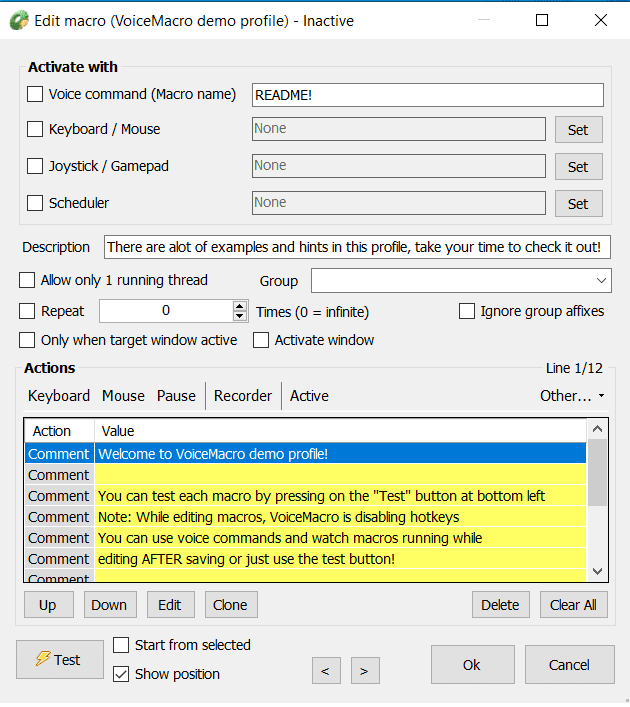630x707 pixels.
Task: Enable Joystick / Gamepad activation
Action: (35, 166)
